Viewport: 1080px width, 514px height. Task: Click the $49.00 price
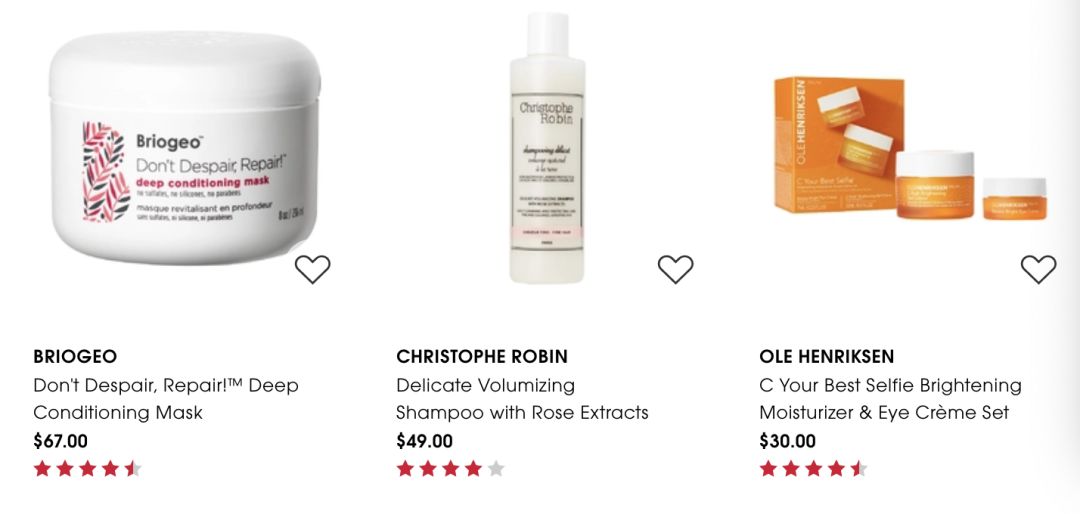[x=424, y=441]
